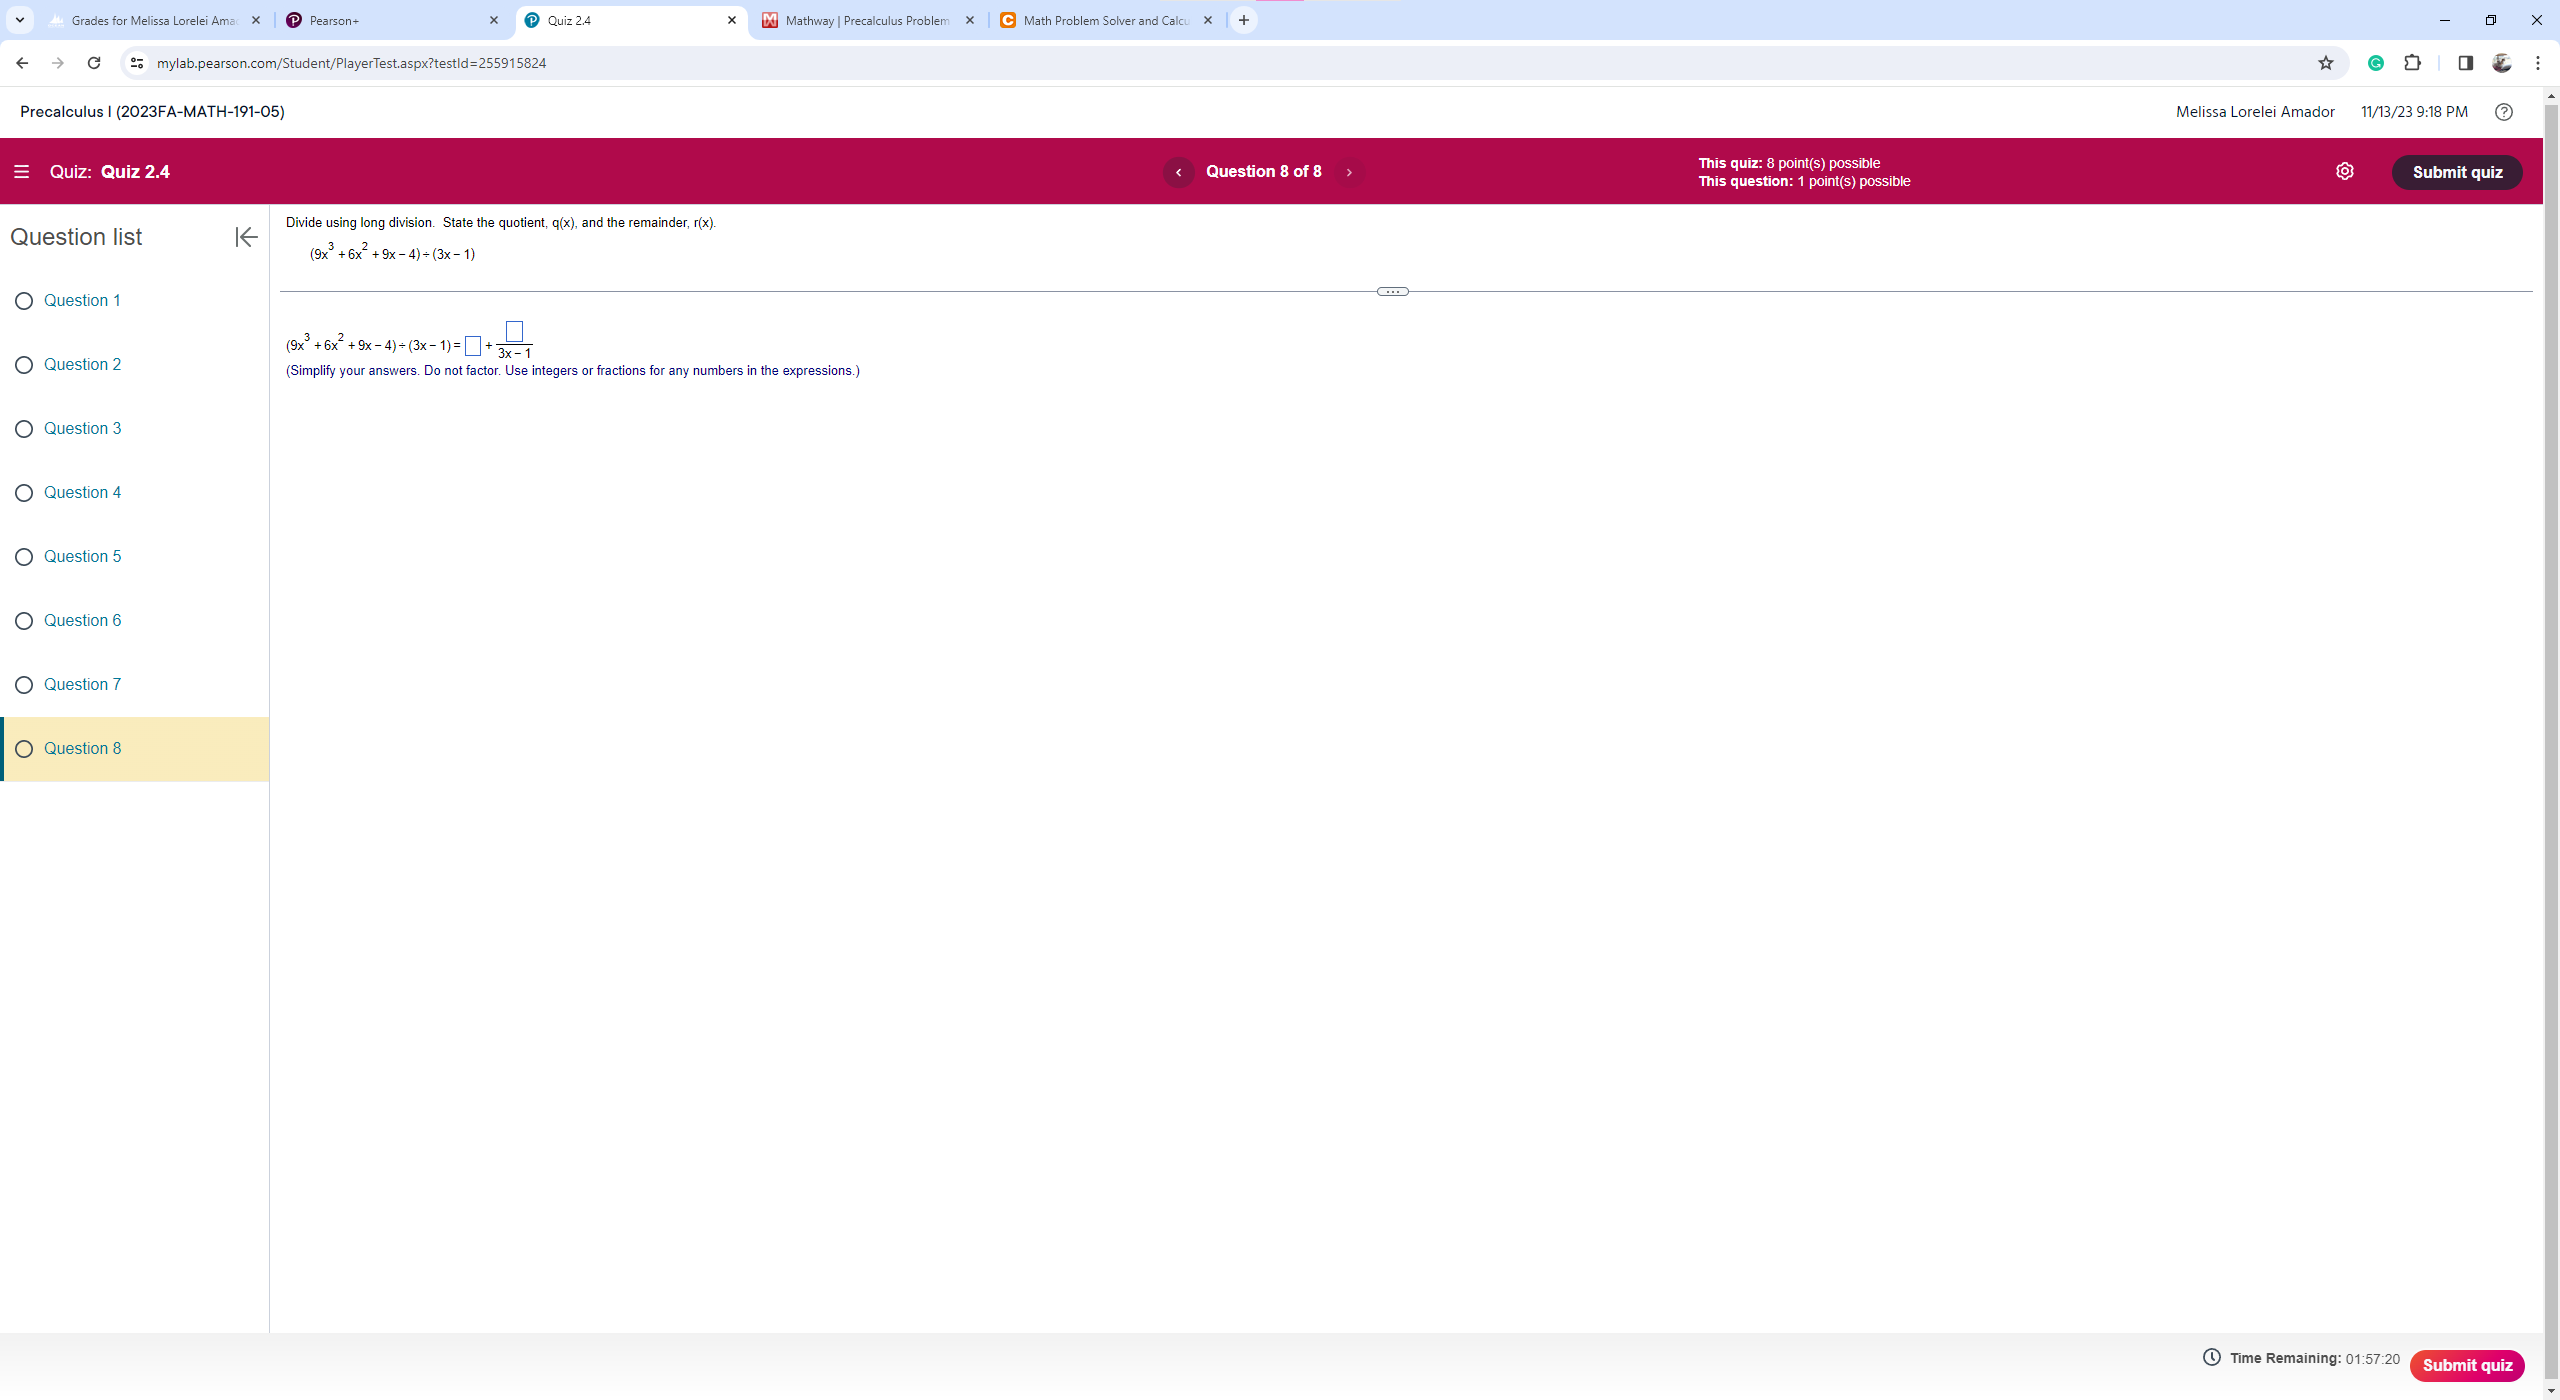Viewport: 2560px width, 1400px height.
Task: Open the quiz hamburger menu
Action: click(x=22, y=171)
